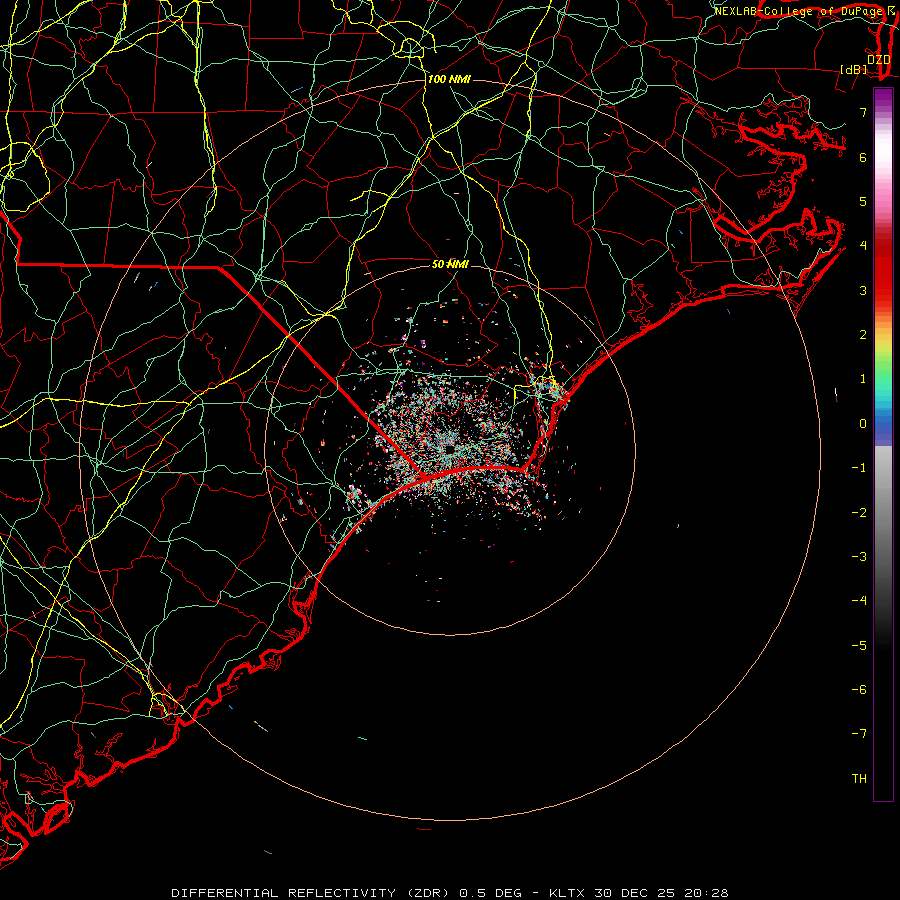
Task: Click the -4 value on color scale
Action: coord(859,601)
